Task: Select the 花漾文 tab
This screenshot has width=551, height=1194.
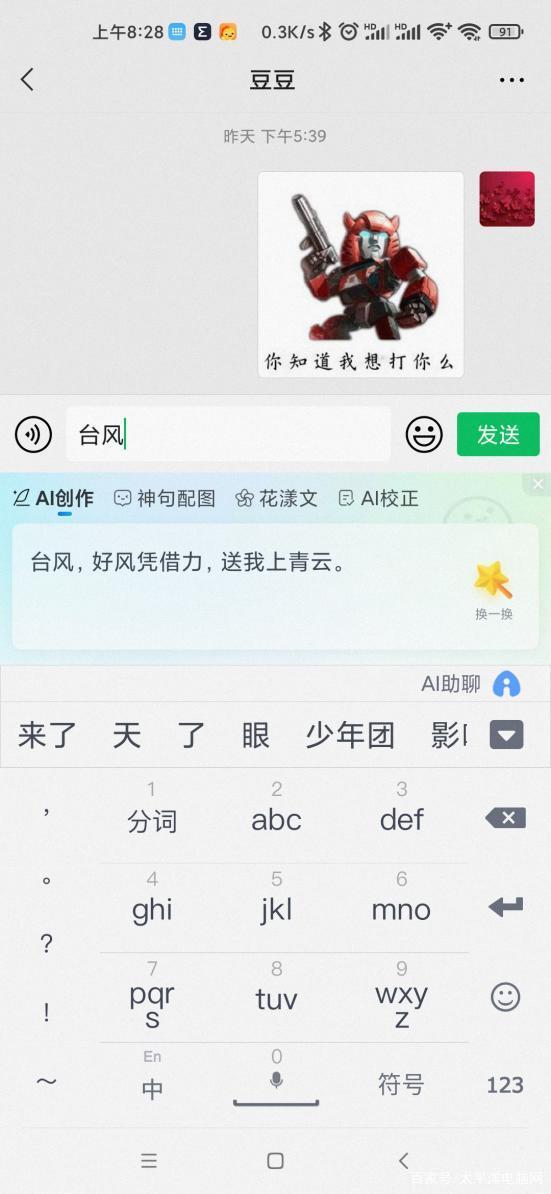Action: pyautogui.click(x=276, y=499)
